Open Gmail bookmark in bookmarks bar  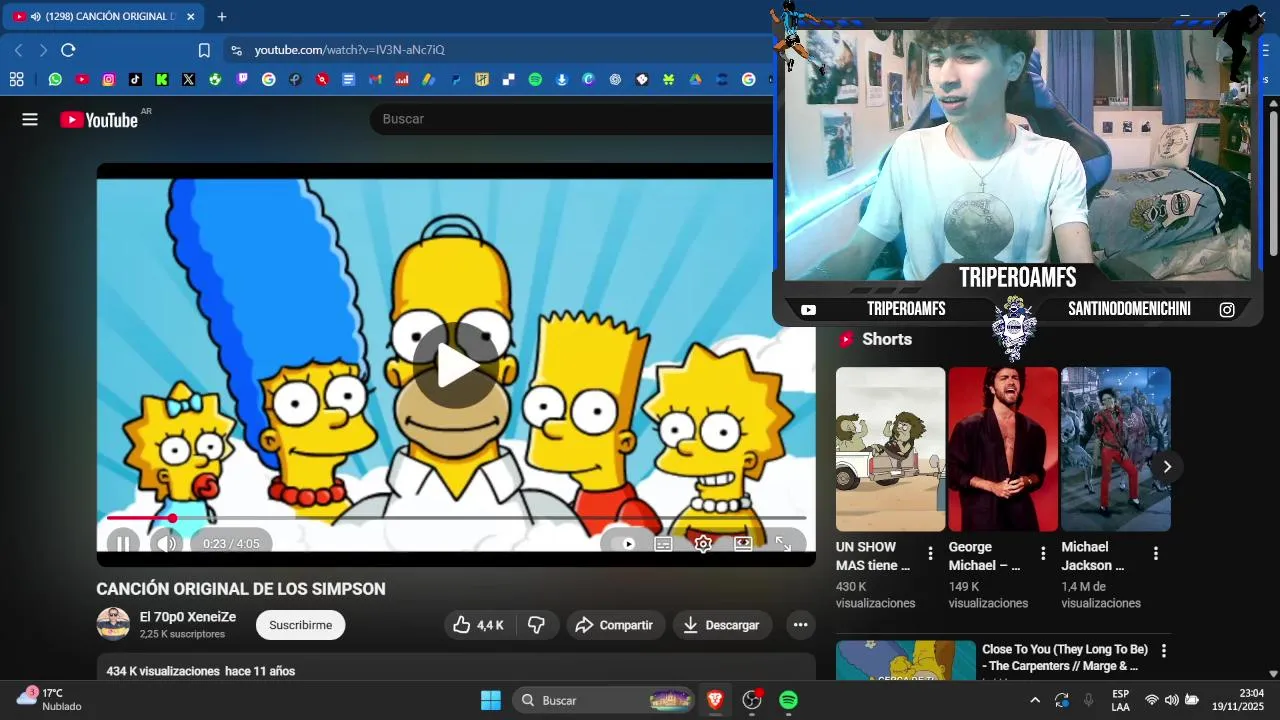point(375,79)
